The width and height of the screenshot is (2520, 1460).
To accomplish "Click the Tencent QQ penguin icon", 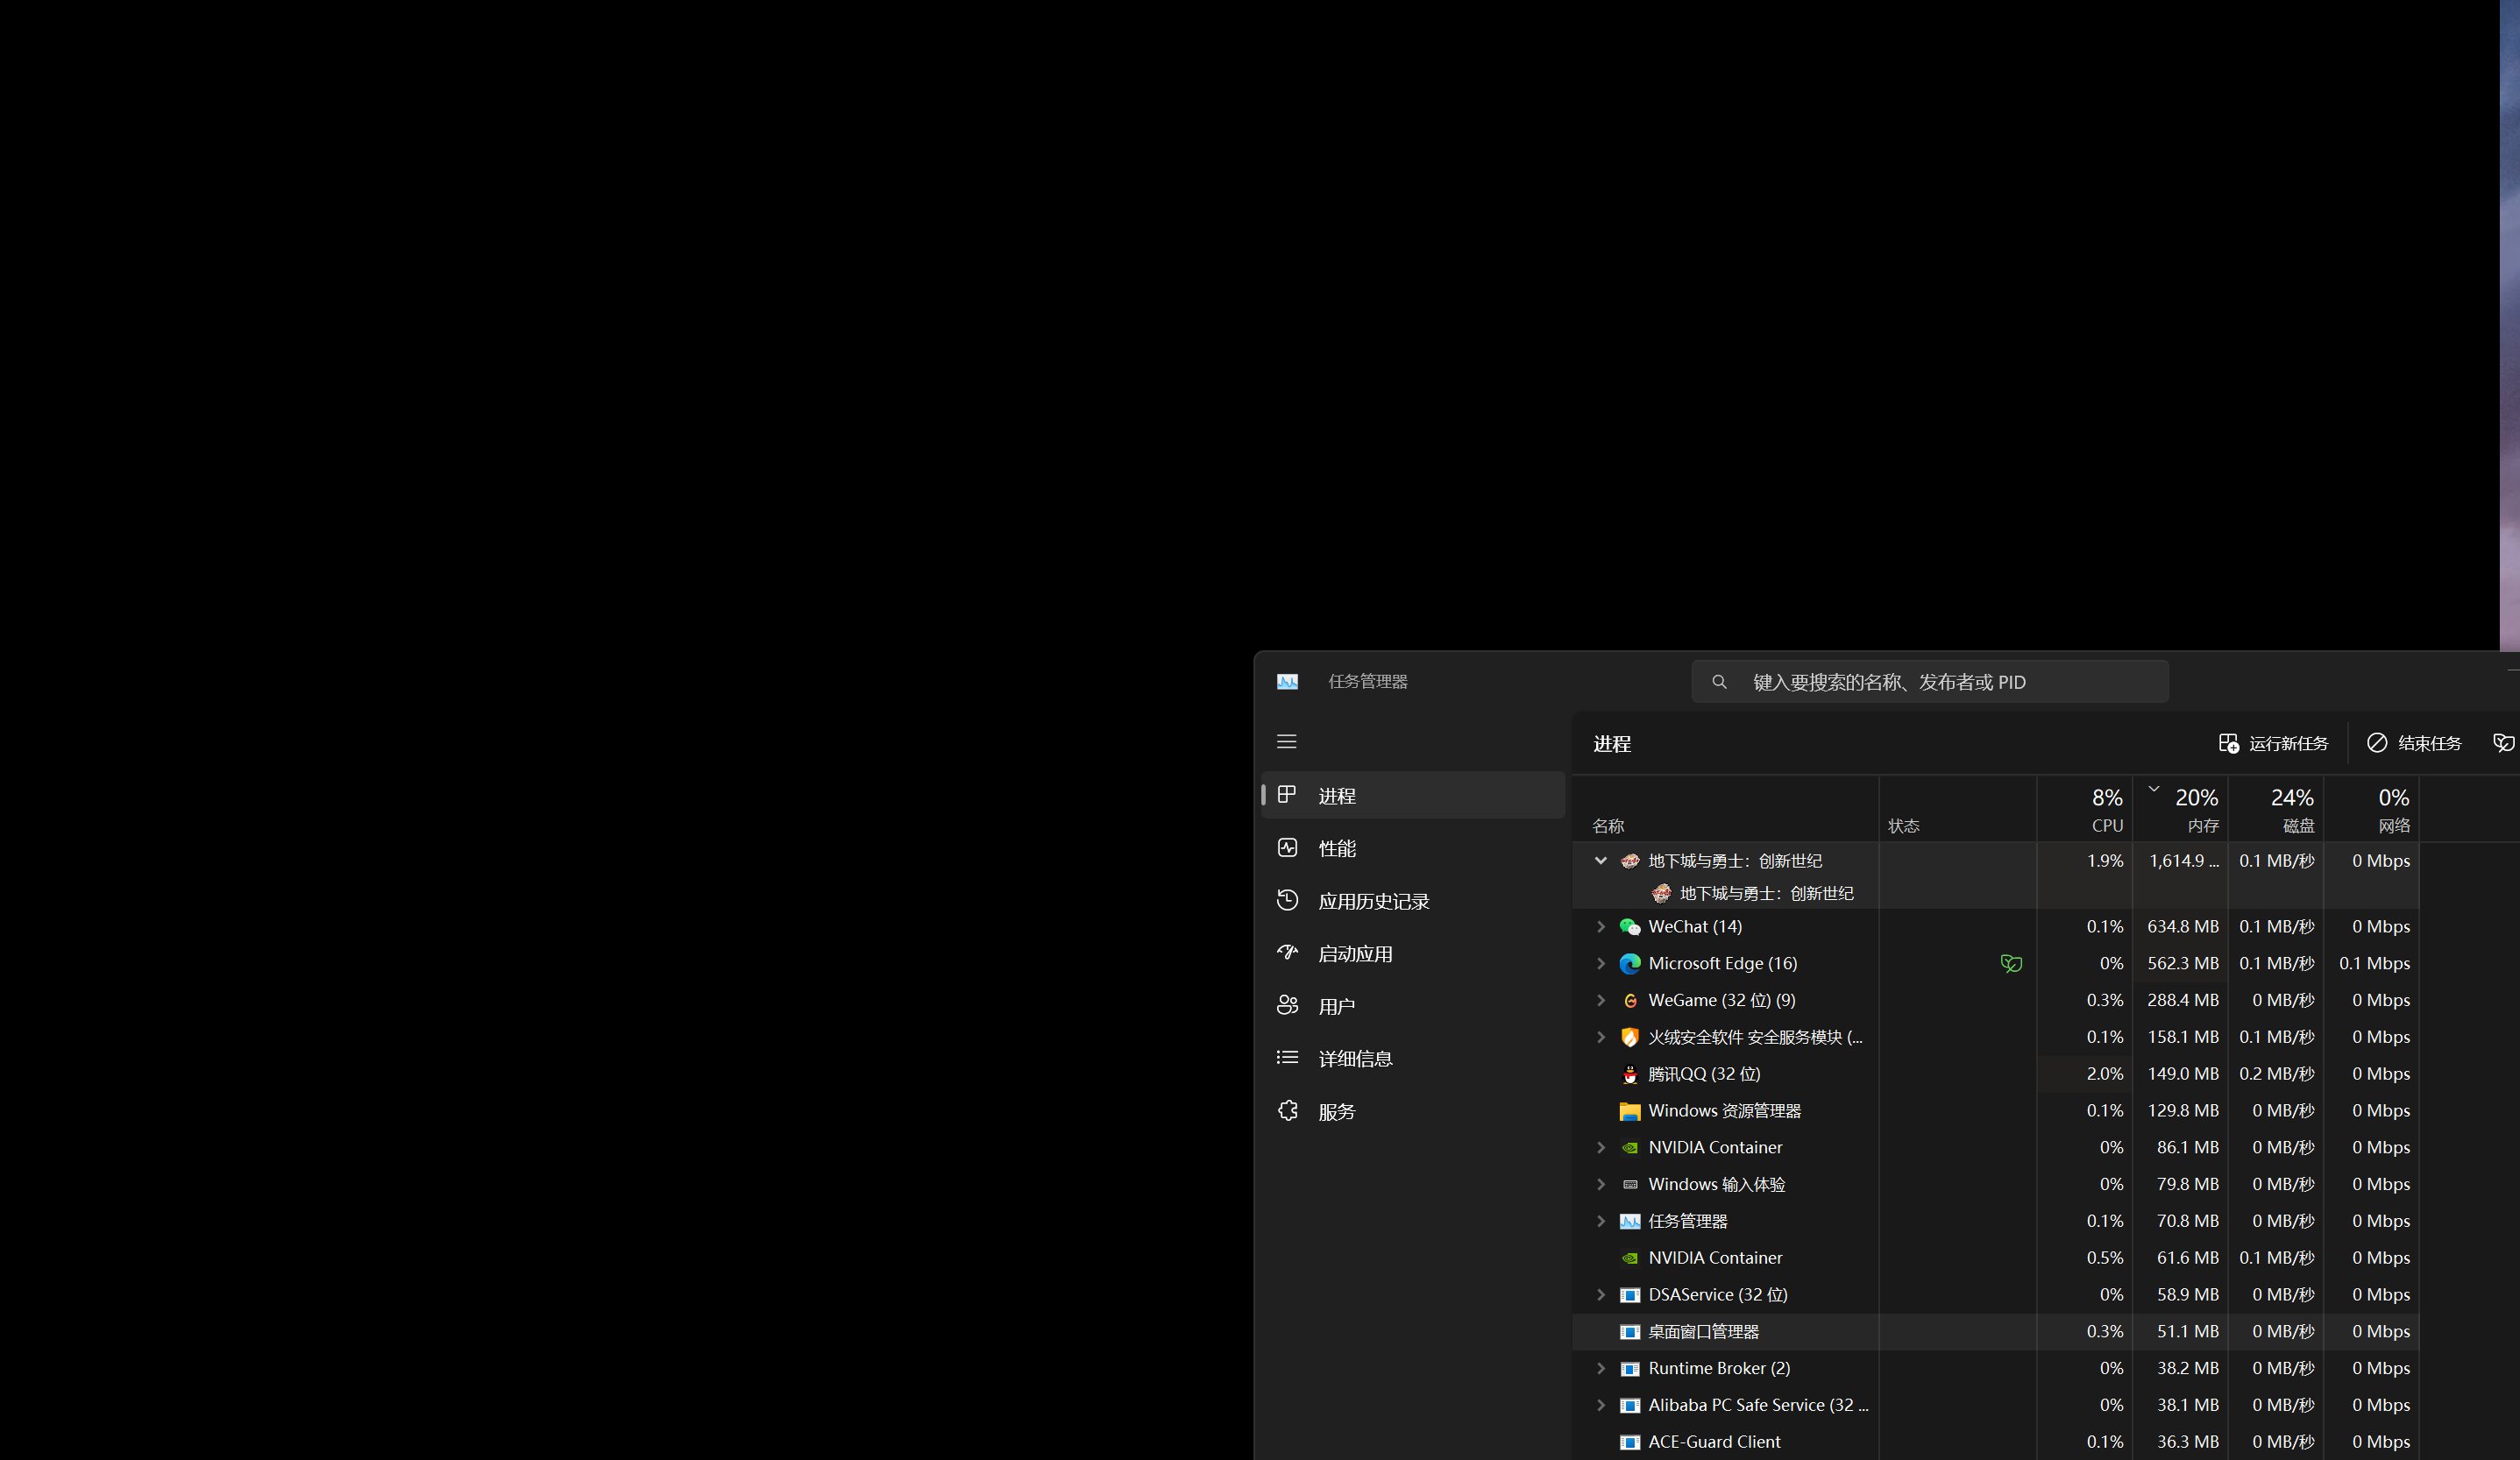I will coord(1629,1074).
